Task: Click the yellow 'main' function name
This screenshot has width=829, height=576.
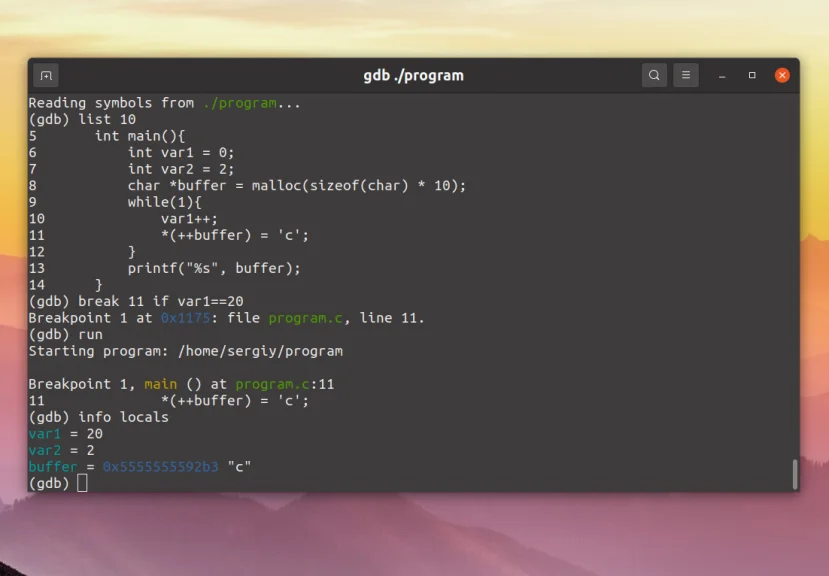Action: click(x=161, y=384)
